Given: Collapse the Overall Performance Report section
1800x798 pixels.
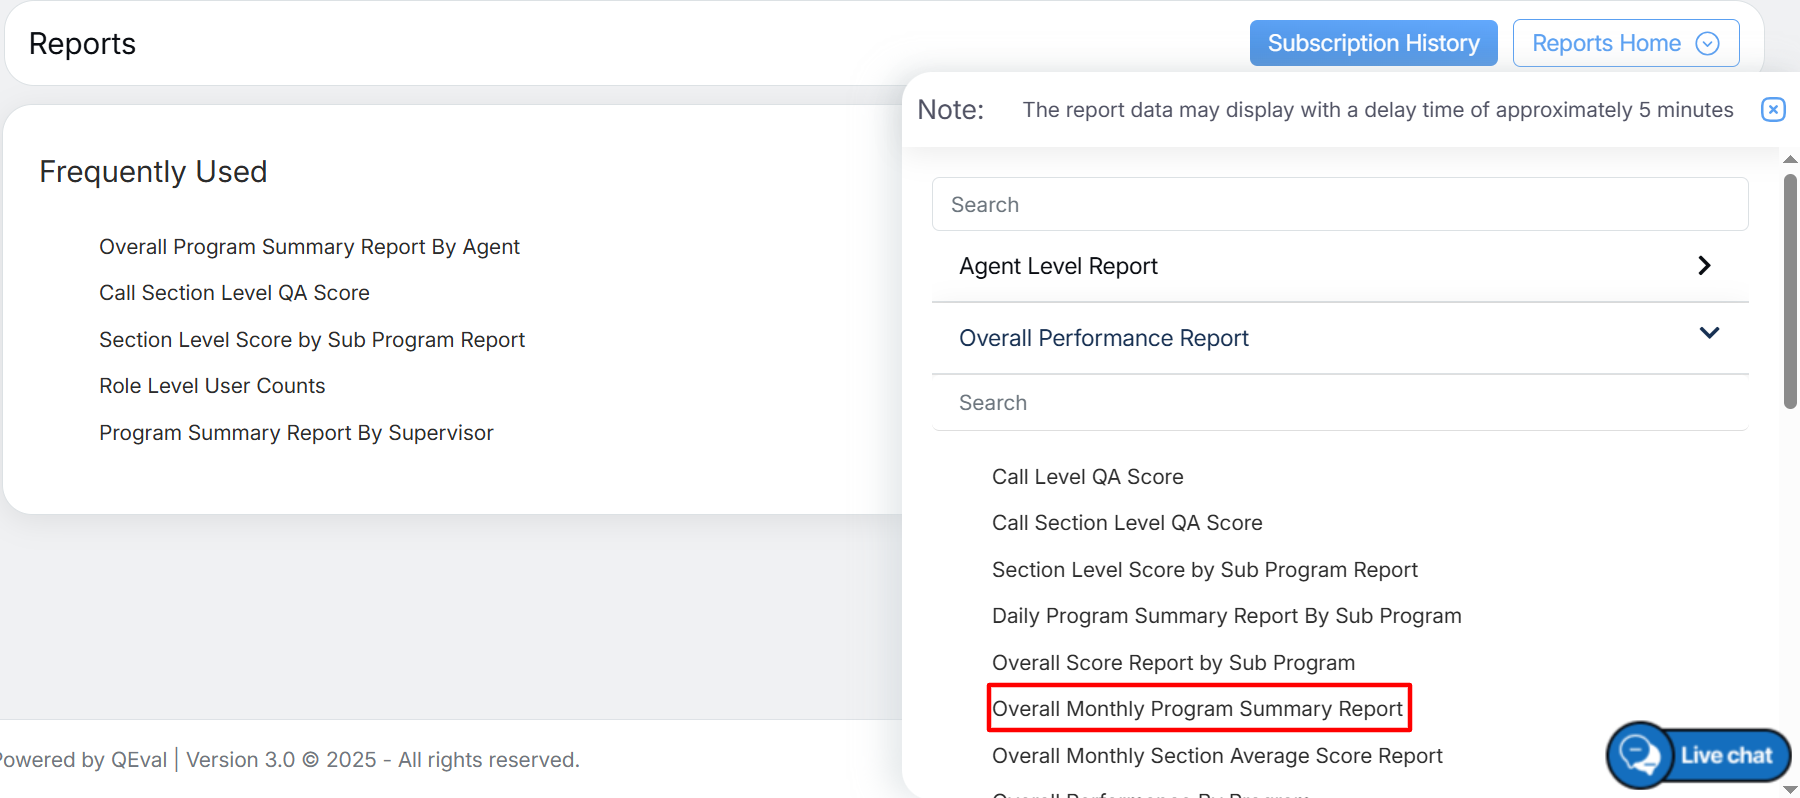Looking at the screenshot, I should pos(1709,334).
